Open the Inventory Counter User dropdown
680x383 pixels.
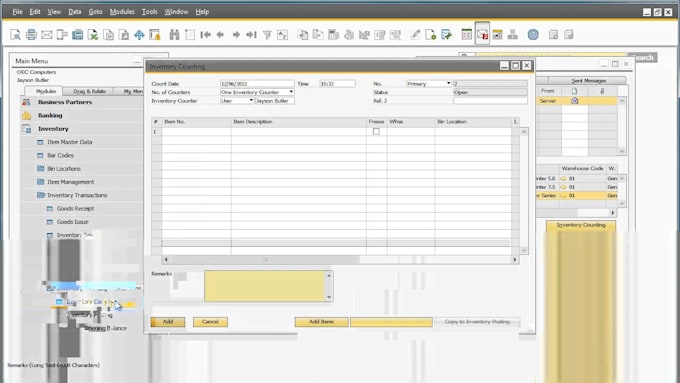(251, 101)
